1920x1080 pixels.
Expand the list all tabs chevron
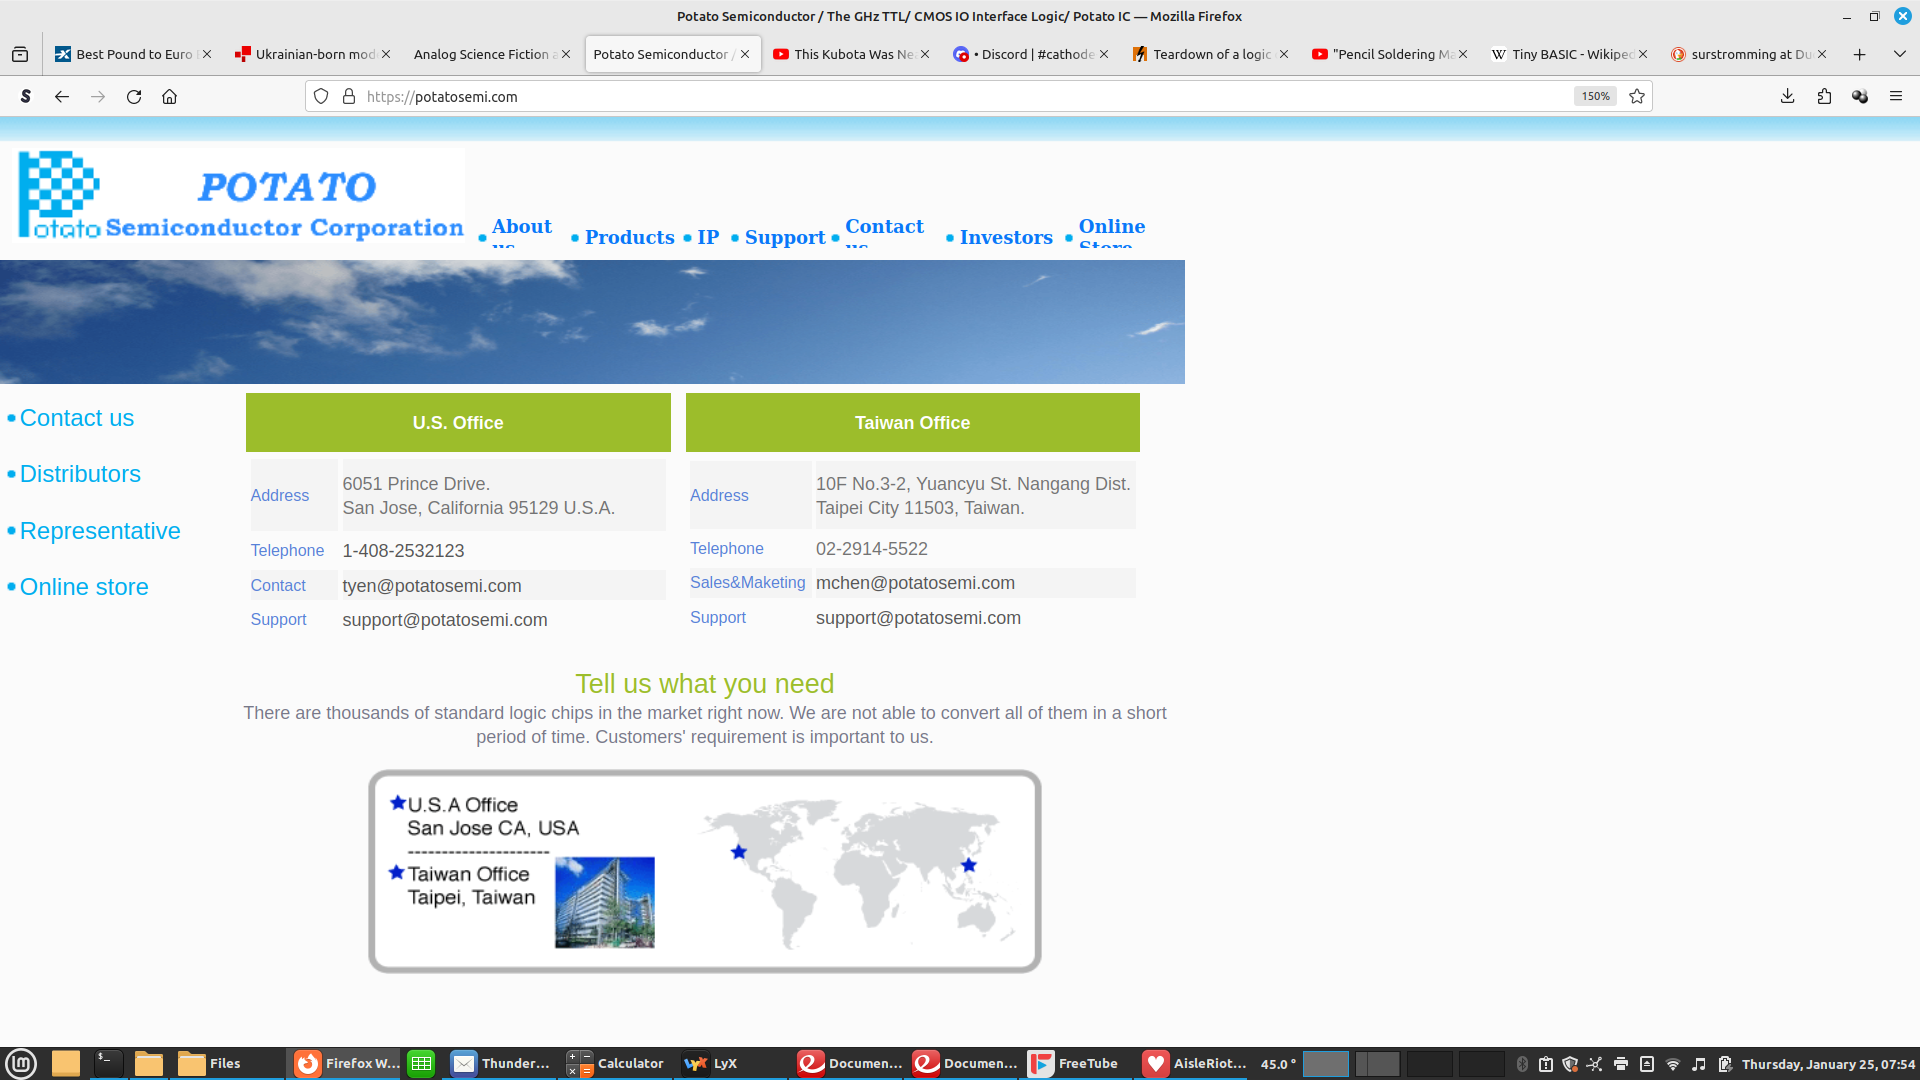click(x=1899, y=54)
